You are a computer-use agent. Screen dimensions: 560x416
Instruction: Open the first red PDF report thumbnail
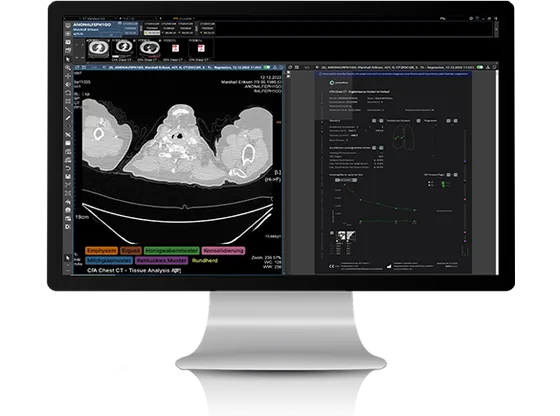coord(175,48)
